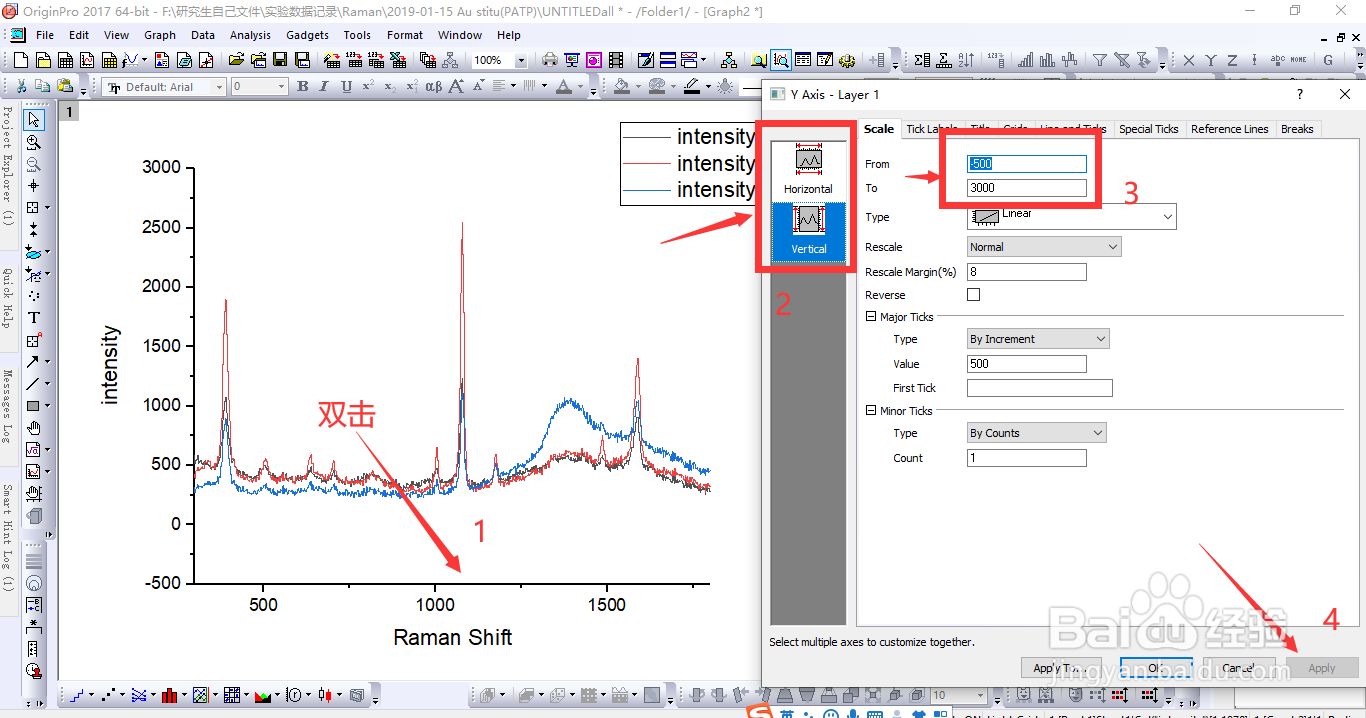
Task: Open the Rescale magnifier tool icon
Action: 782,60
